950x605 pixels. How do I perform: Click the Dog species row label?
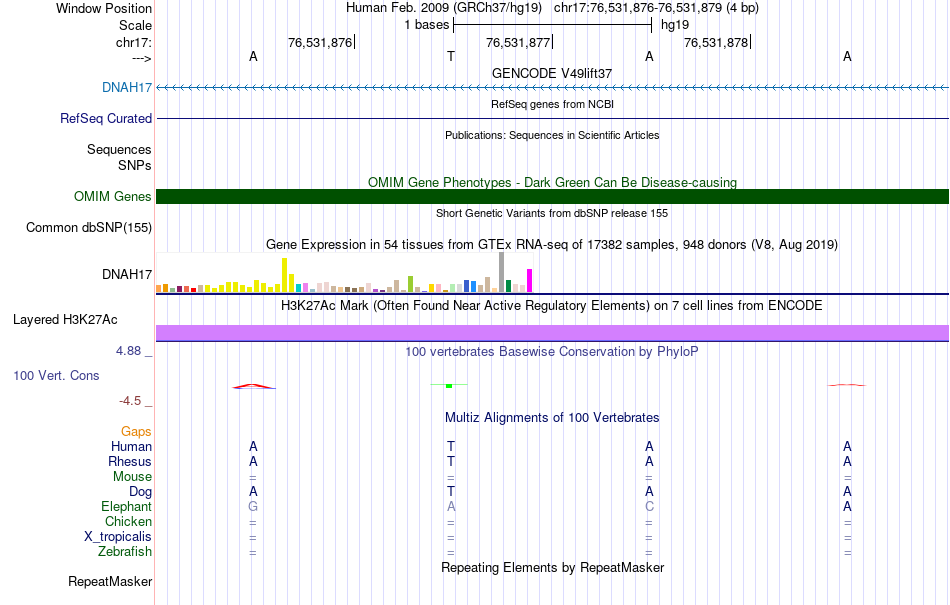click(140, 492)
